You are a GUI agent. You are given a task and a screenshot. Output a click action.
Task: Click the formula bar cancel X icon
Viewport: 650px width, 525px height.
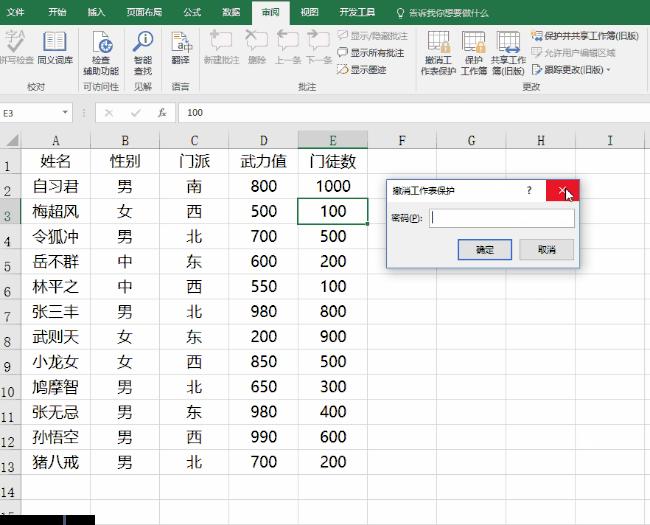point(109,113)
